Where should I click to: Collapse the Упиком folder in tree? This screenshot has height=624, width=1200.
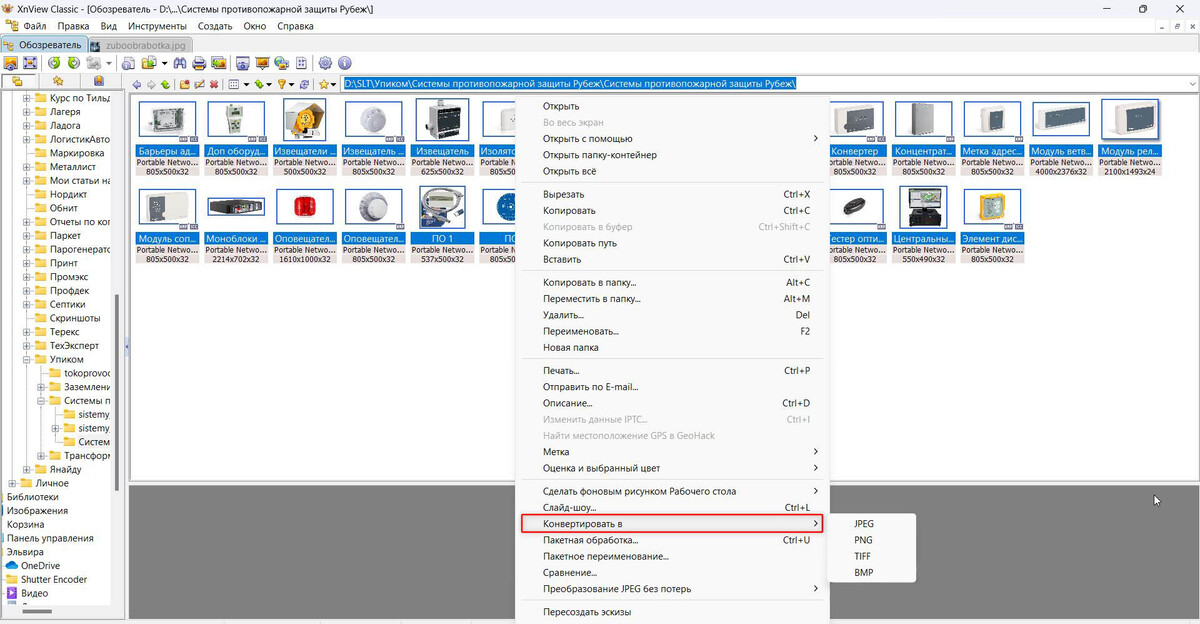(28, 359)
